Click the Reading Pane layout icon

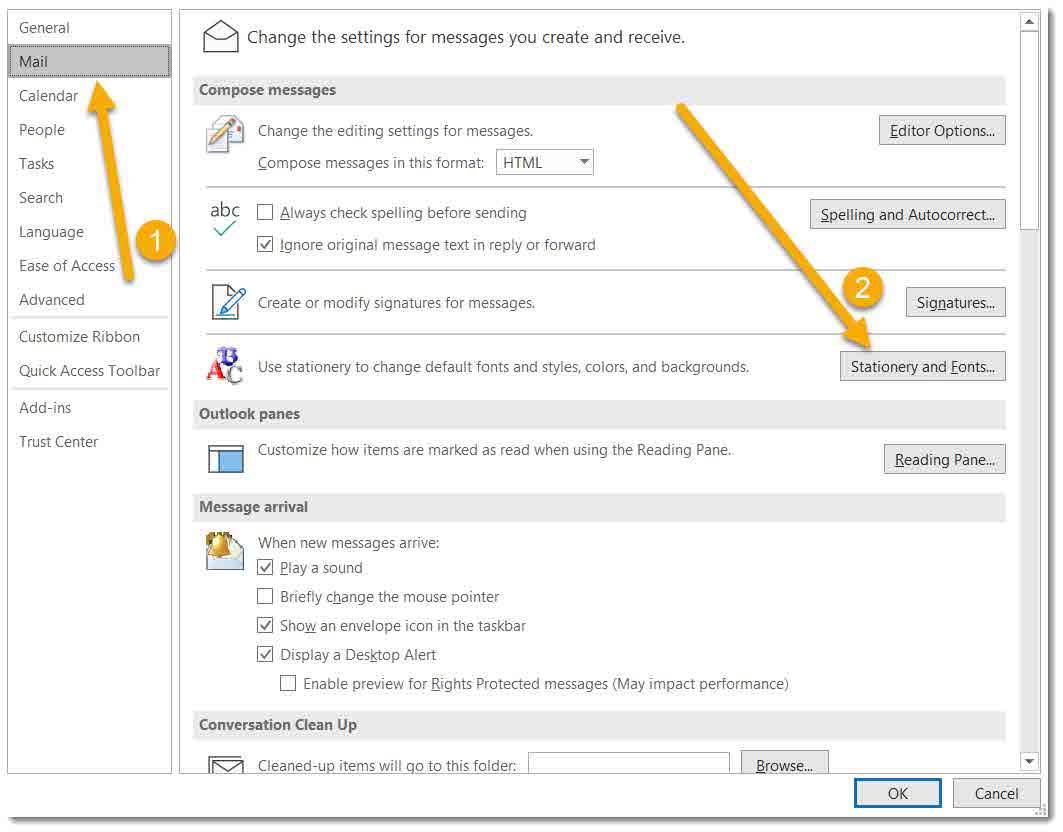pos(224,458)
